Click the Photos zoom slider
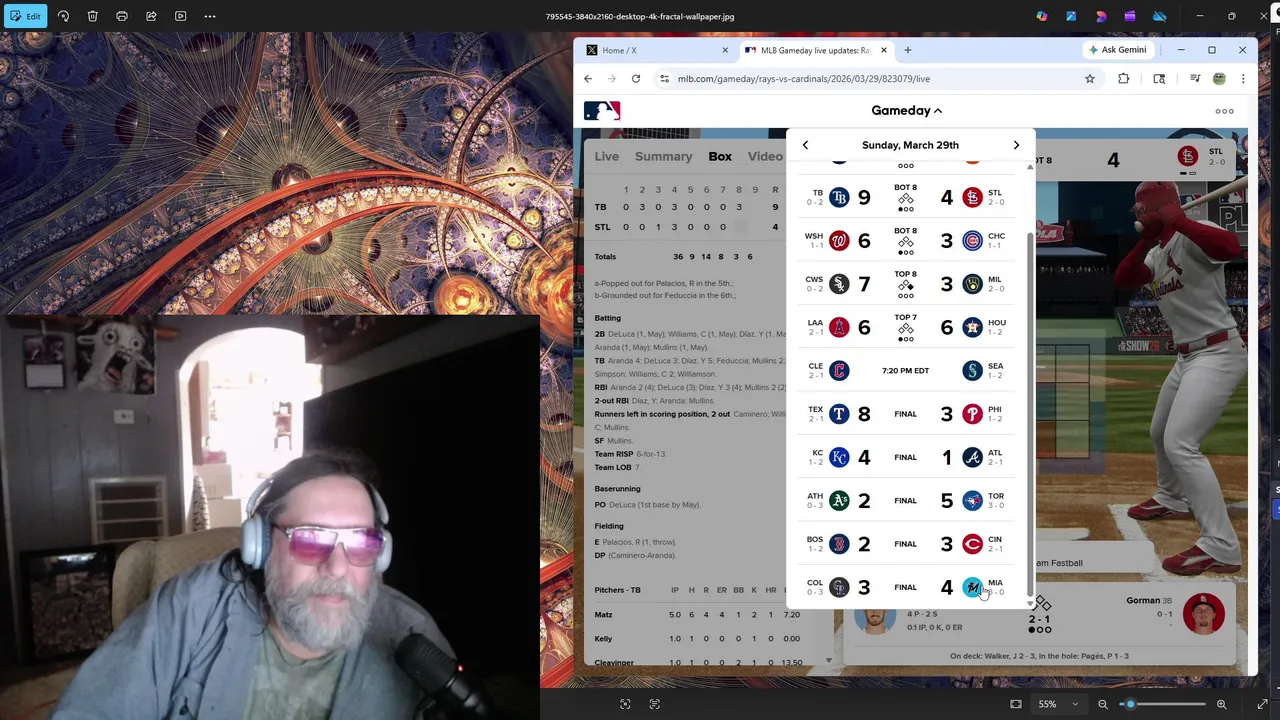 point(1162,704)
